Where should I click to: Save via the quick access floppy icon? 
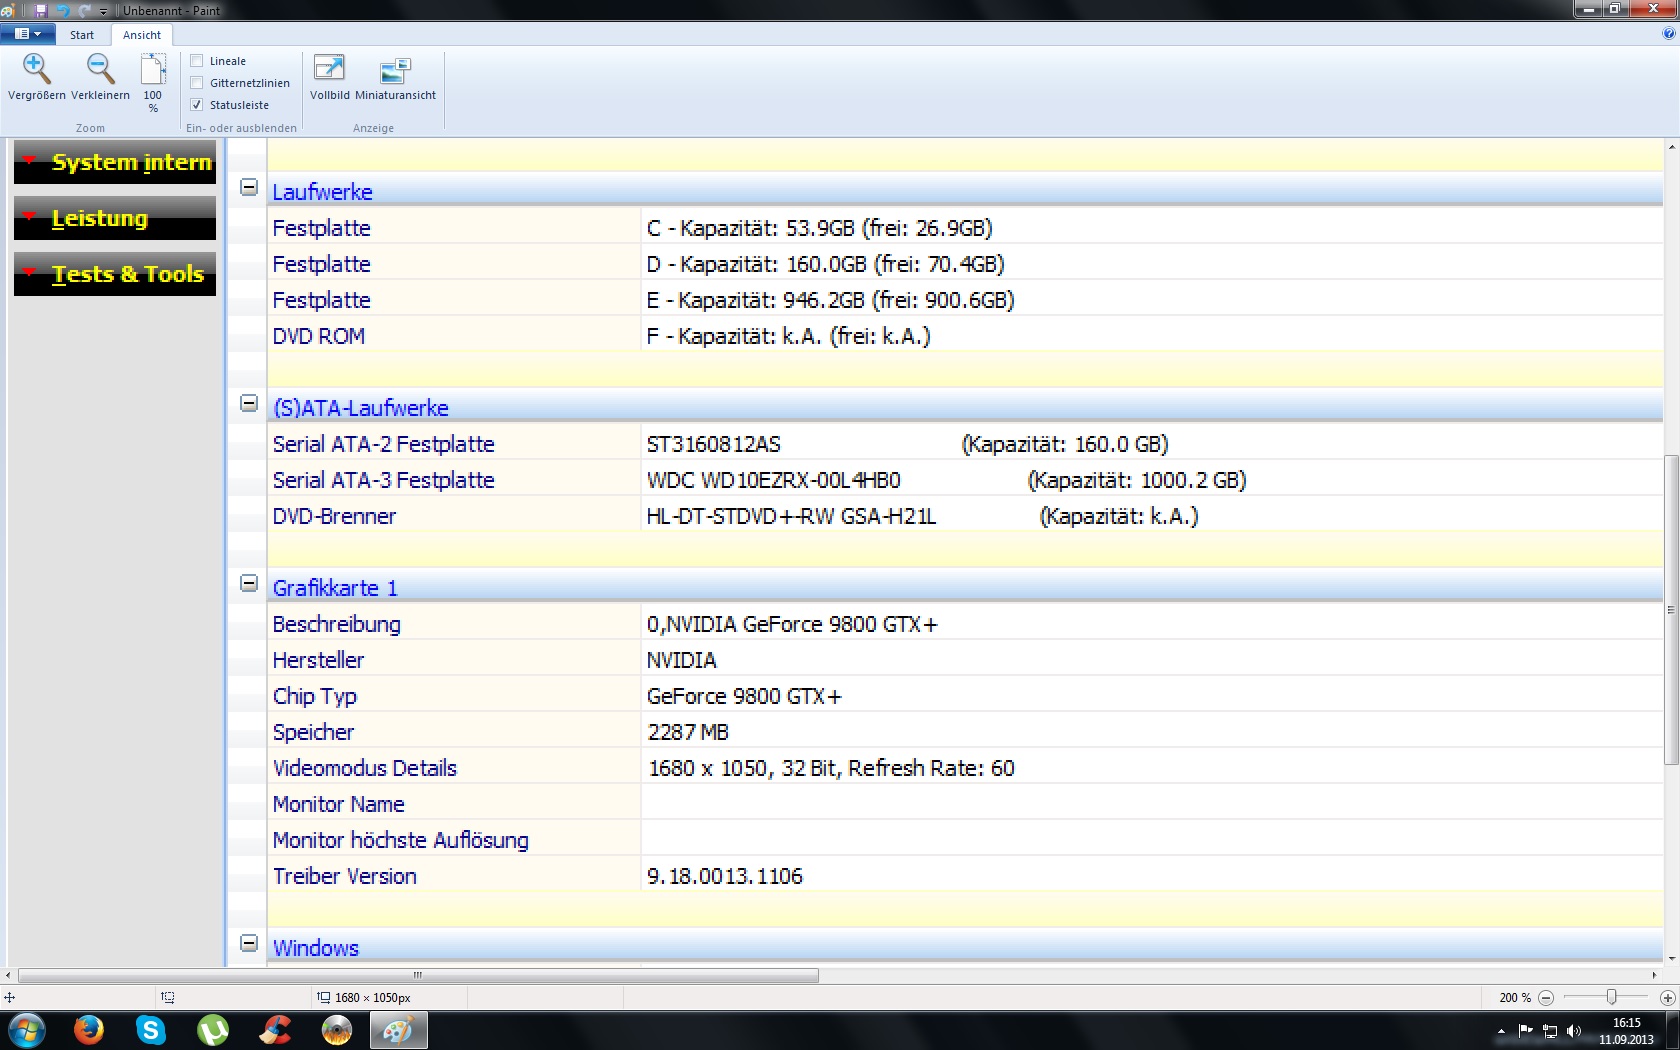pos(41,10)
